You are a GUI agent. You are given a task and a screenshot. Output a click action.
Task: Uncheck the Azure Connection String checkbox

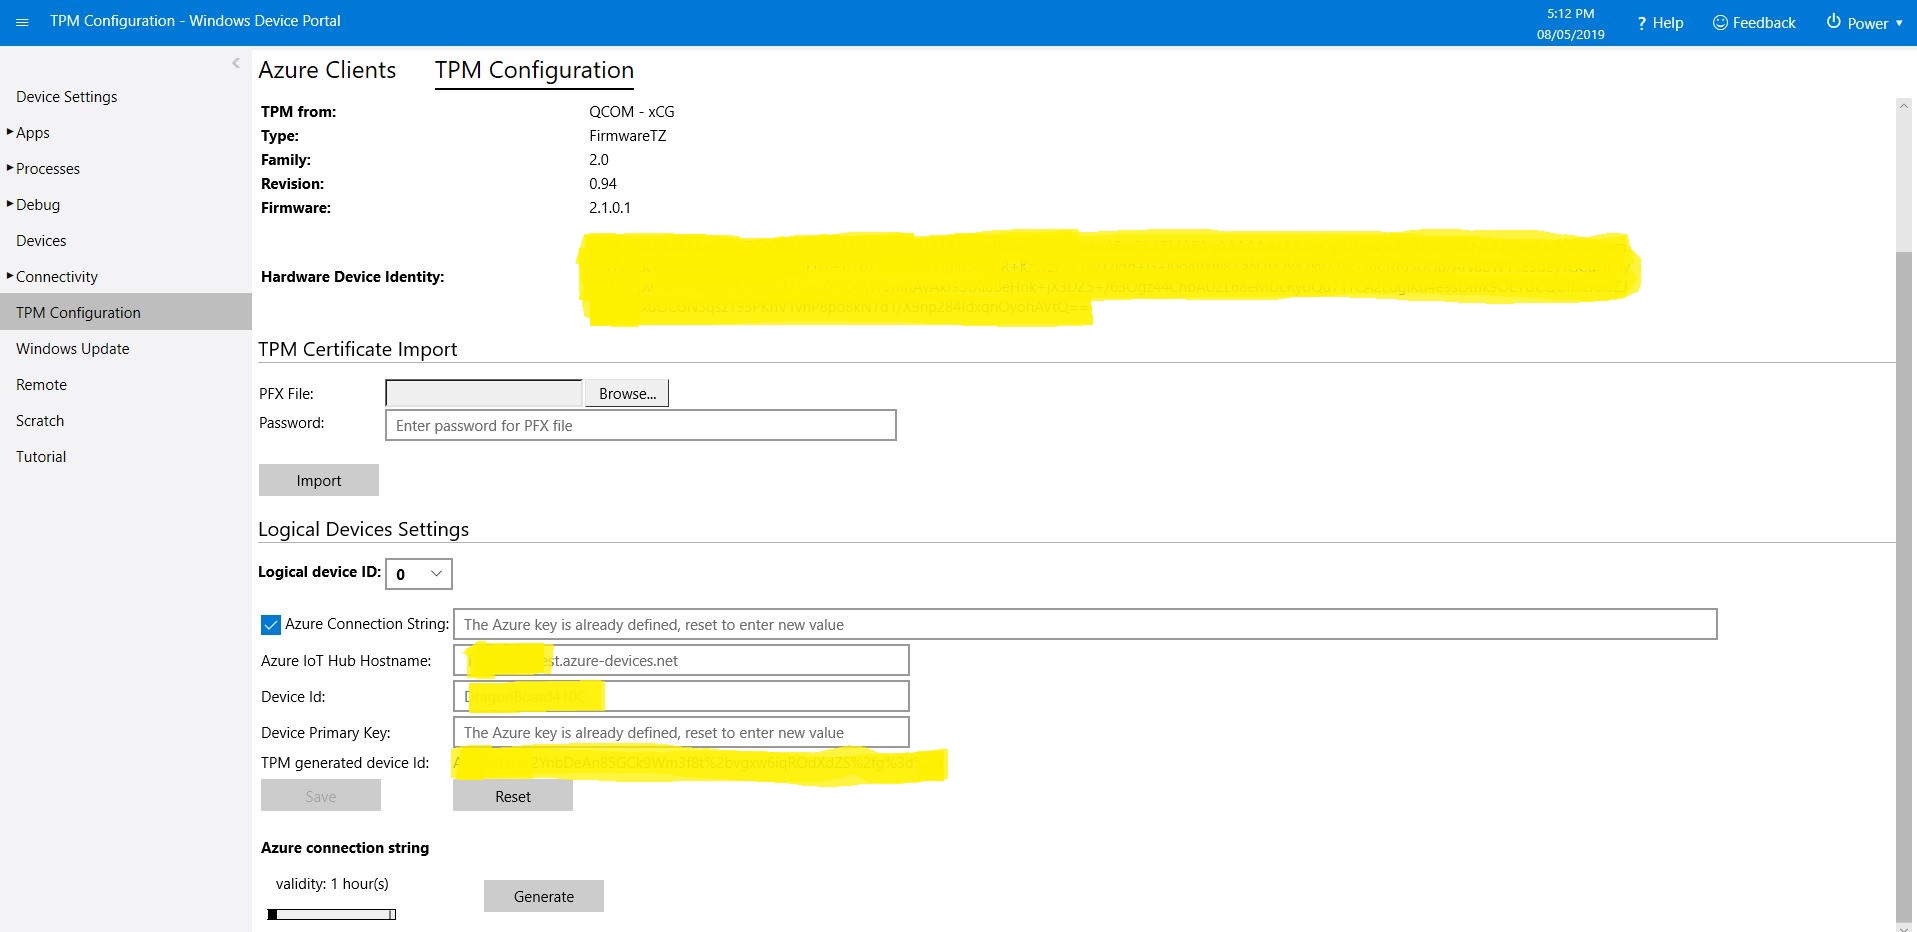tap(270, 625)
